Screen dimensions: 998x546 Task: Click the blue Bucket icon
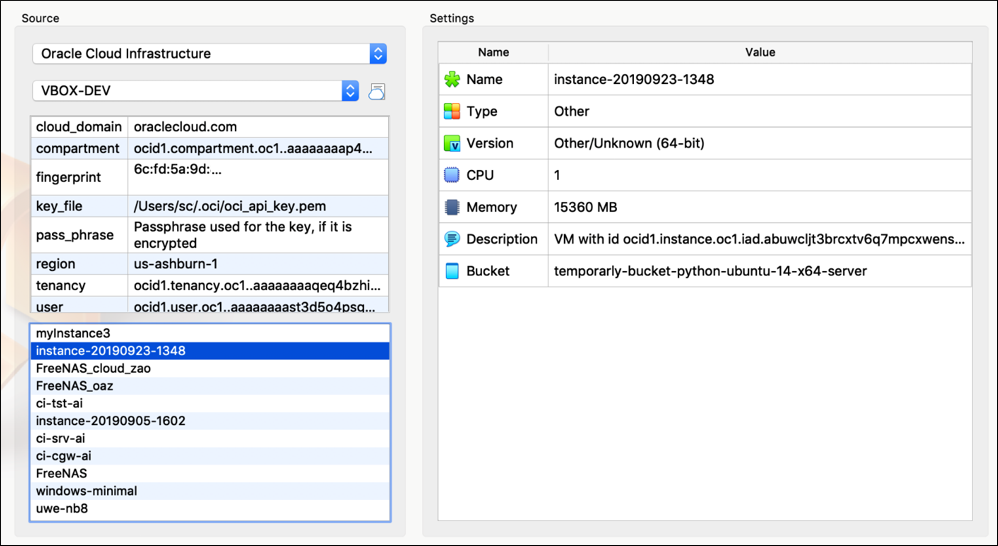coord(452,270)
